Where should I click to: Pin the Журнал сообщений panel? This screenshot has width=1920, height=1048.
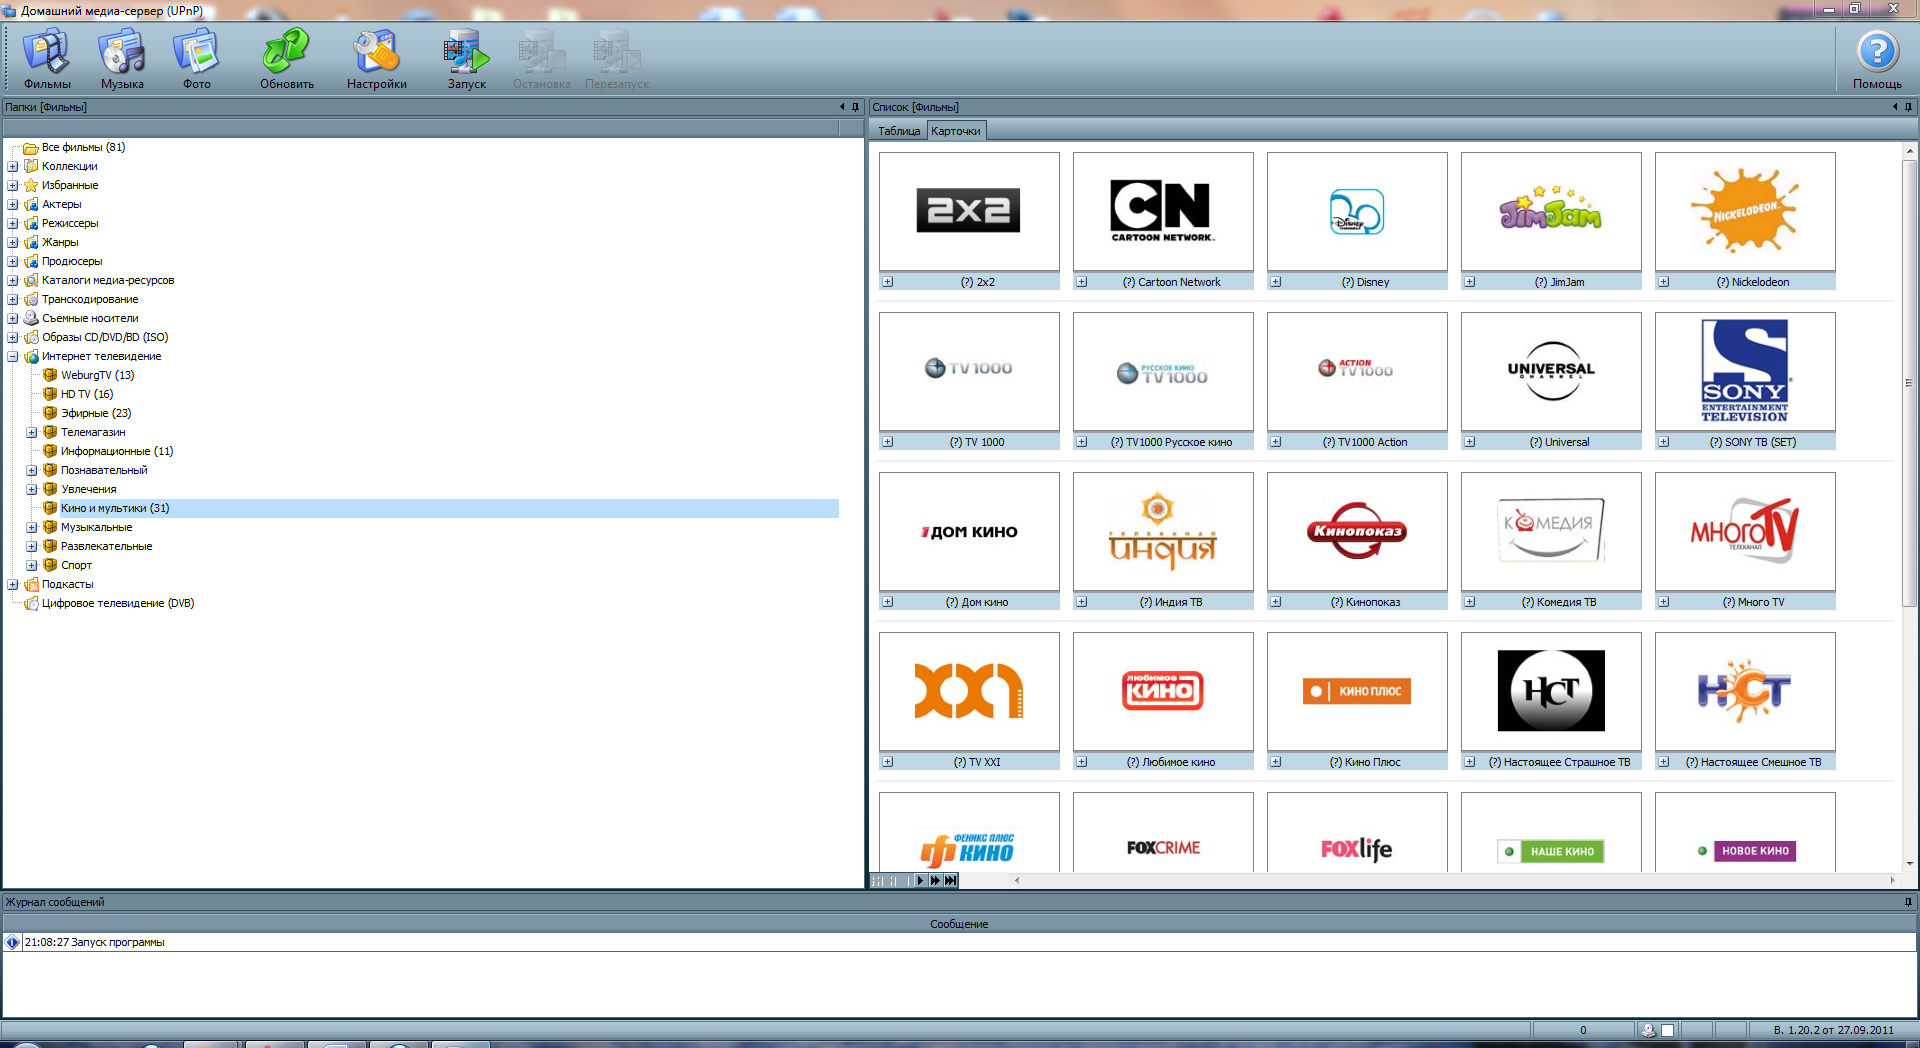tap(1908, 902)
